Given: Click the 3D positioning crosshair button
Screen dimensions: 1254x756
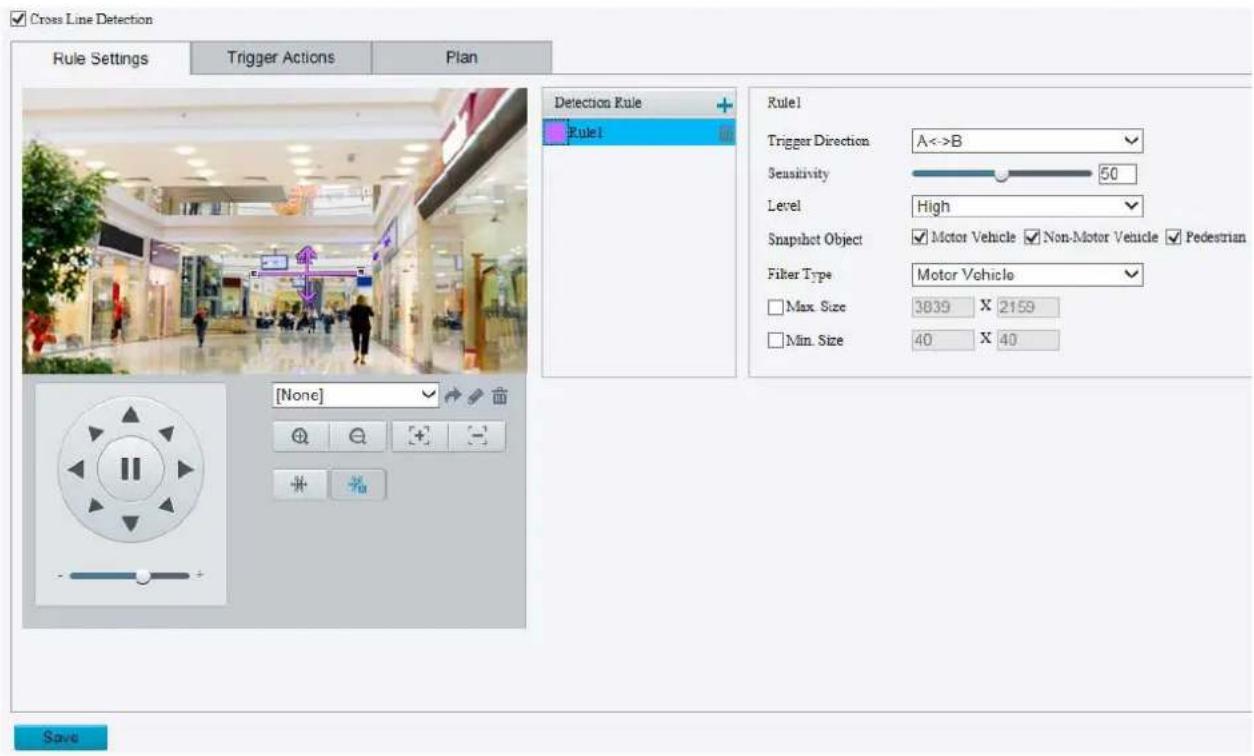Looking at the screenshot, I should [x=299, y=484].
